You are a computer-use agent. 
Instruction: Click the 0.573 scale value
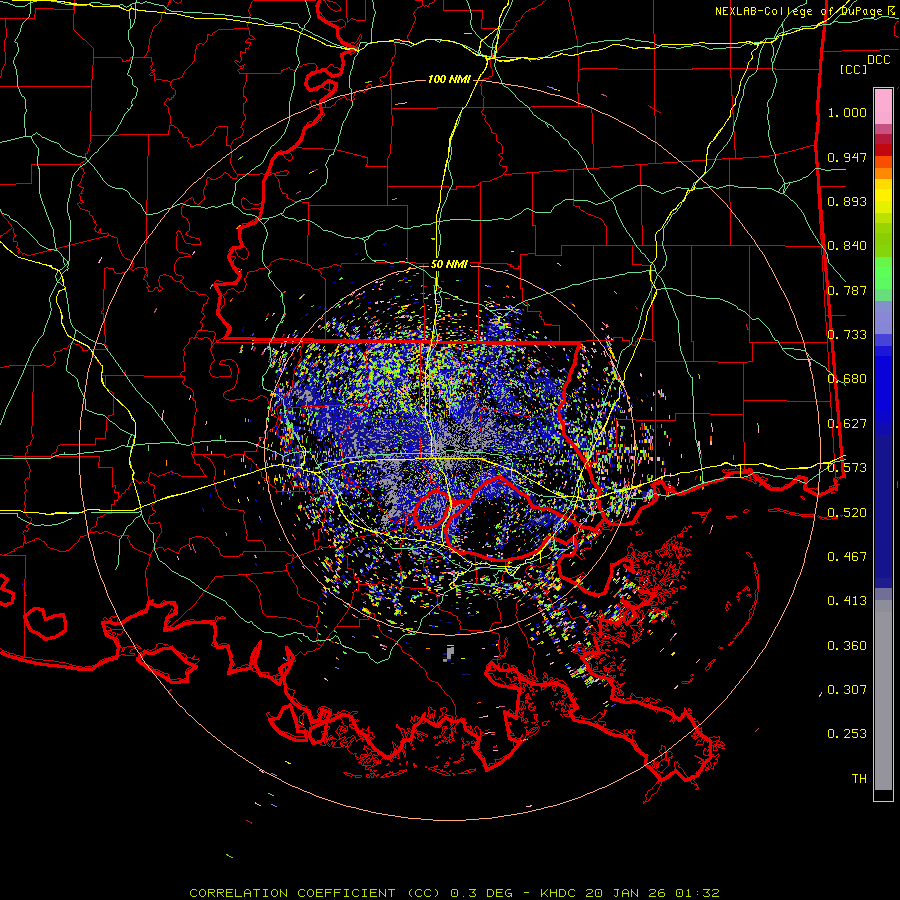click(x=847, y=468)
